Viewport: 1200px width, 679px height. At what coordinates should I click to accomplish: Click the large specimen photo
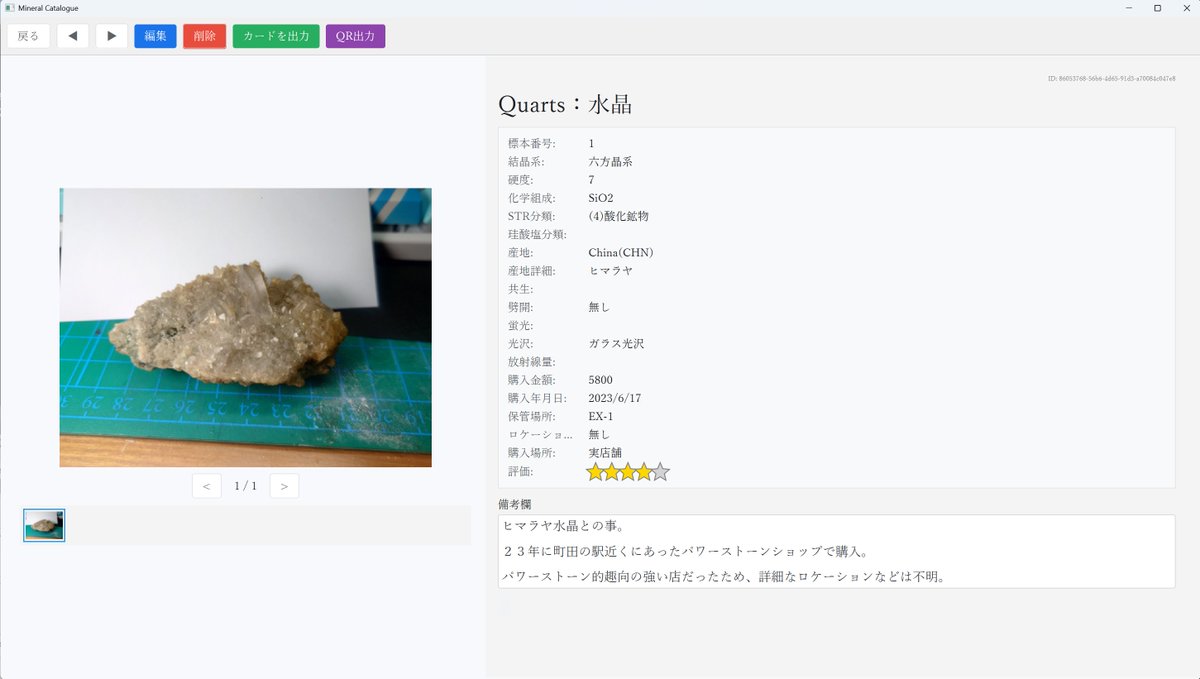coord(246,330)
